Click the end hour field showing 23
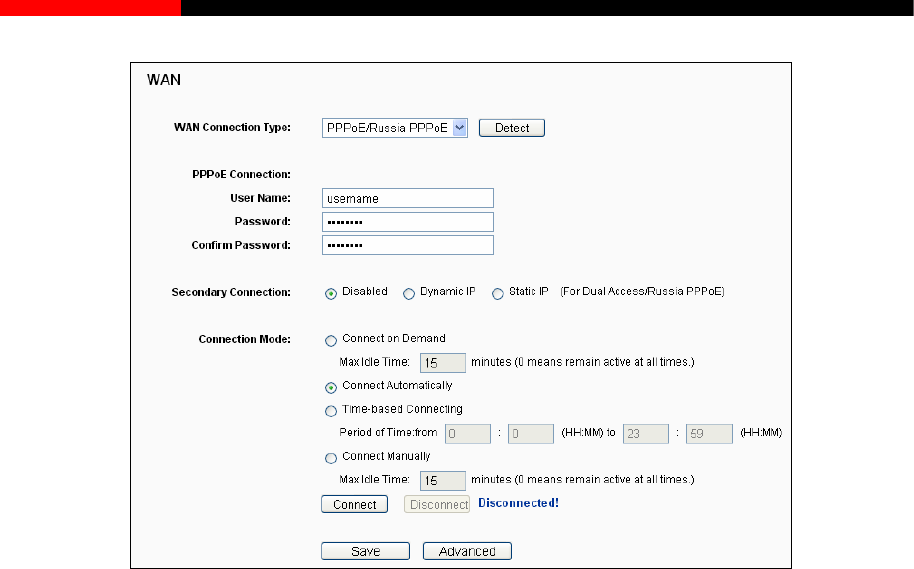Image resolution: width=914 pixels, height=569 pixels. (646, 434)
